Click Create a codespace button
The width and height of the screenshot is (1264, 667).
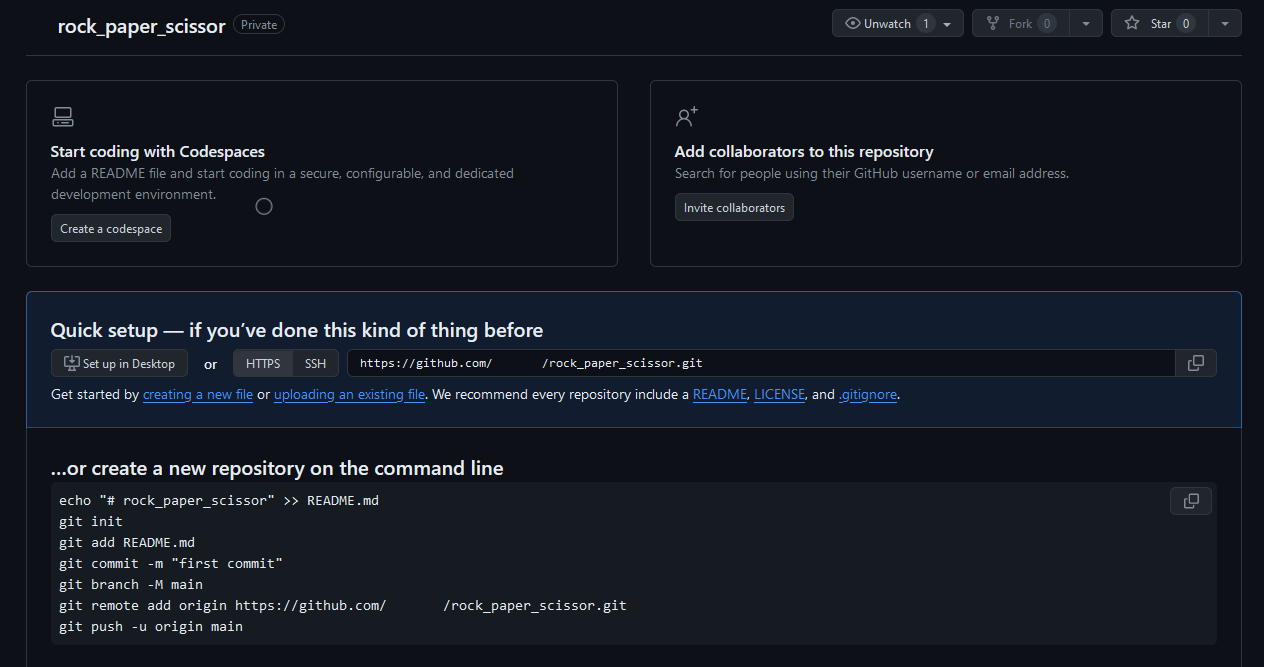[x=111, y=228]
